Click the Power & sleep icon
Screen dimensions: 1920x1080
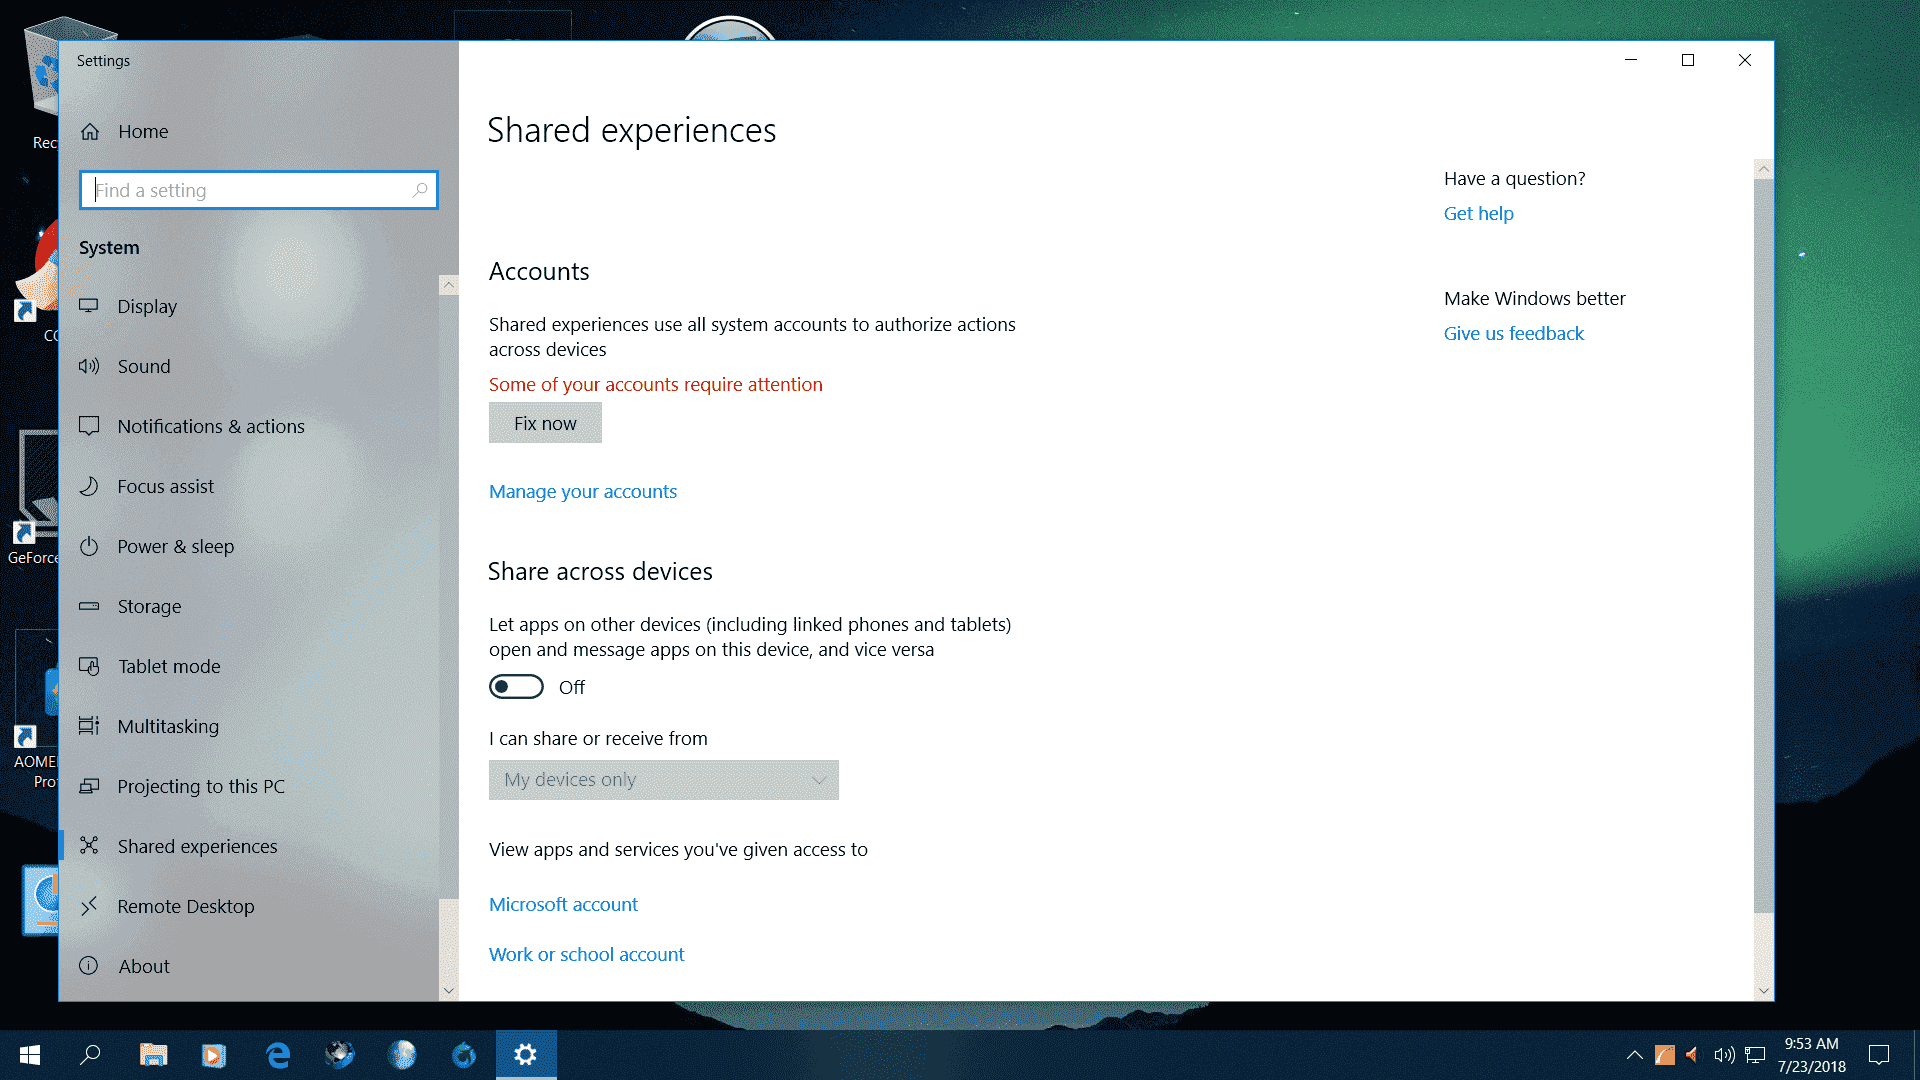pos(89,546)
